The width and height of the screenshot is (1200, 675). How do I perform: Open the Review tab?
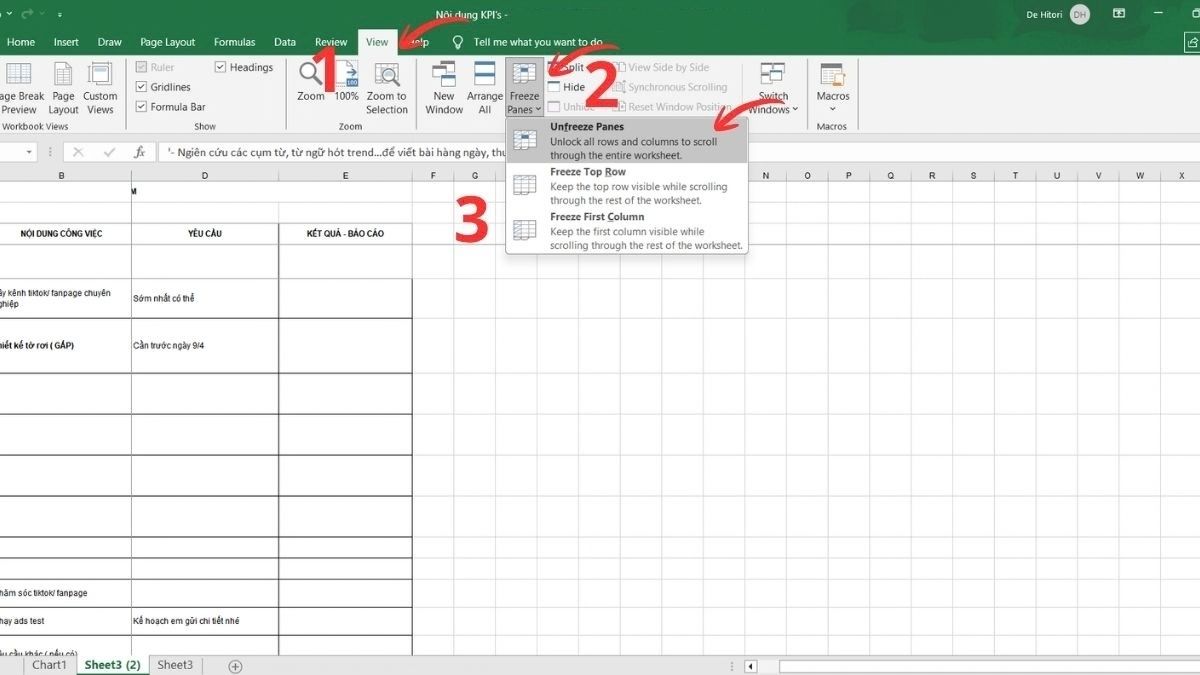tap(331, 42)
